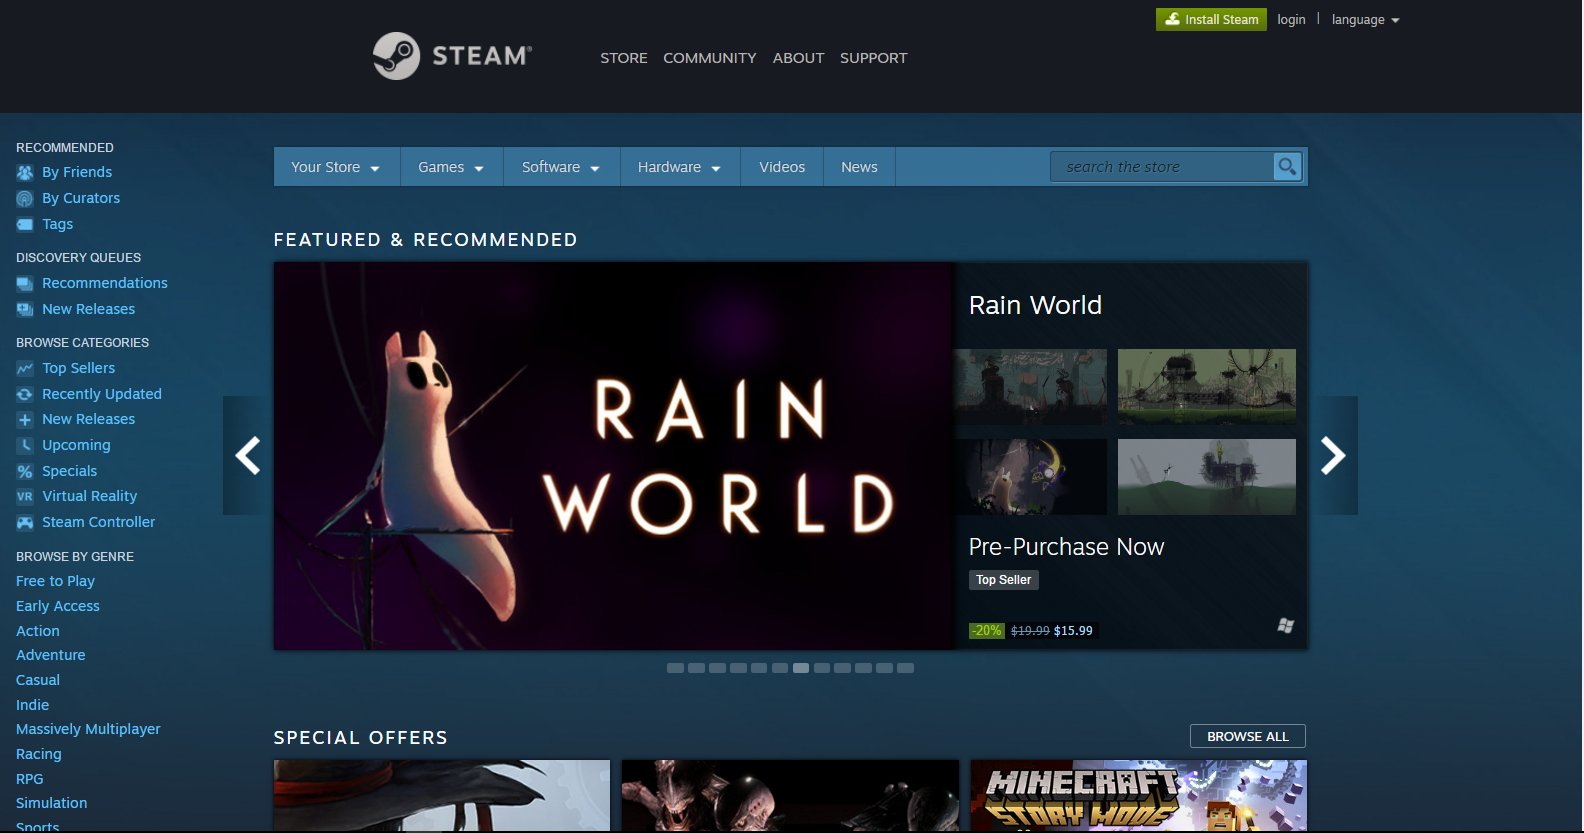
Task: Select the highlighted seventh carousel indicator
Action: [801, 668]
